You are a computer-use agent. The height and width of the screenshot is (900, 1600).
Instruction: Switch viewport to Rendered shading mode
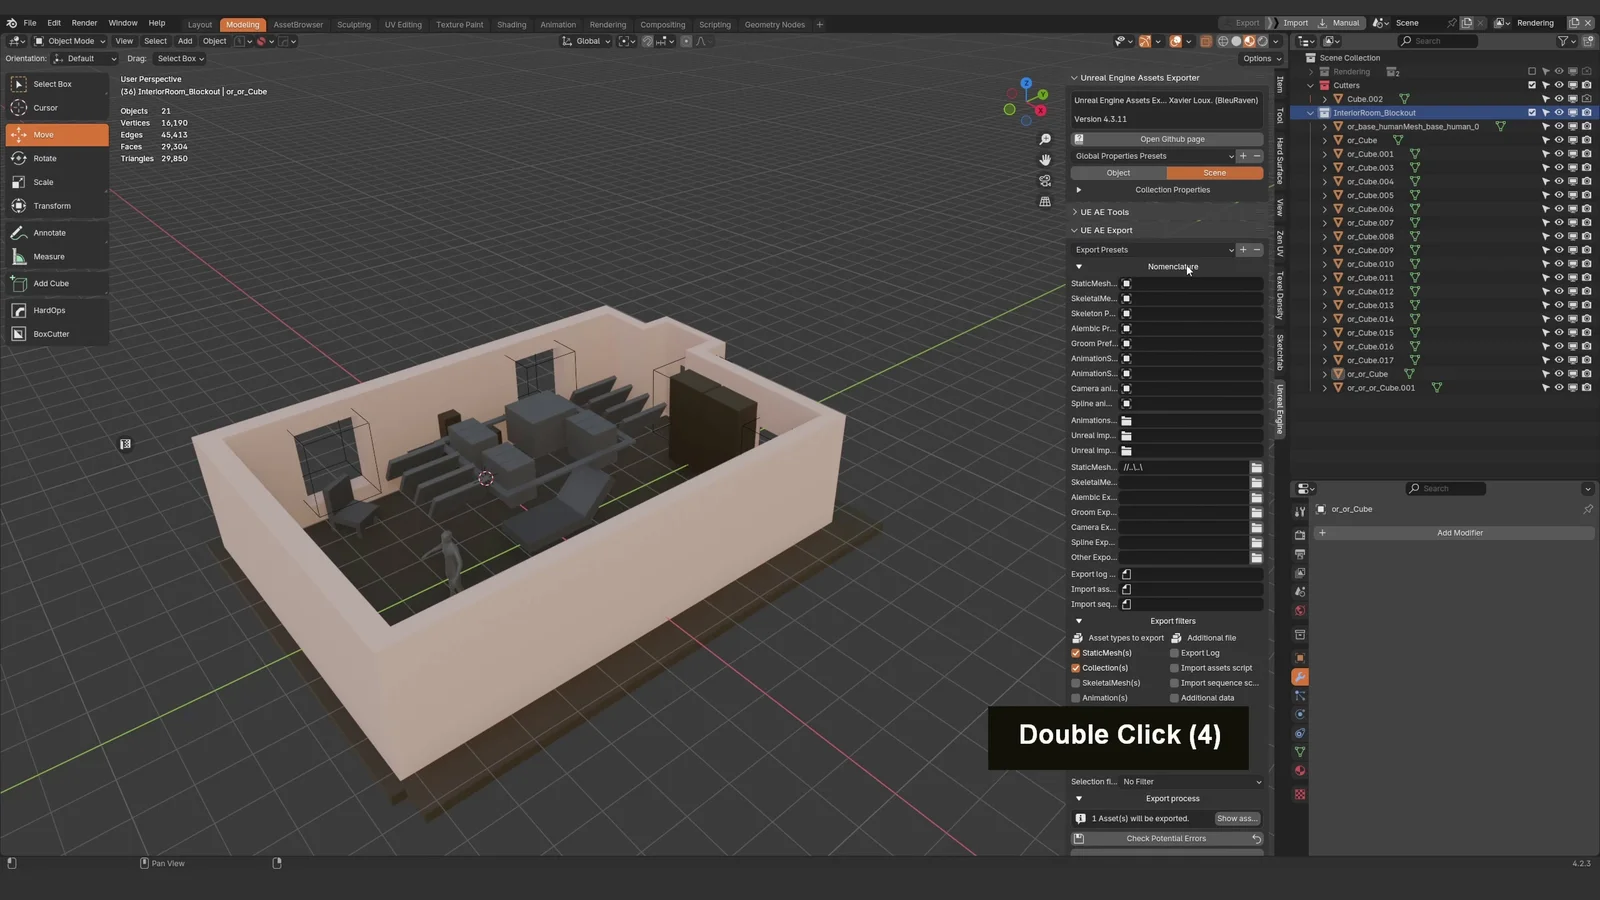[x=1263, y=41]
